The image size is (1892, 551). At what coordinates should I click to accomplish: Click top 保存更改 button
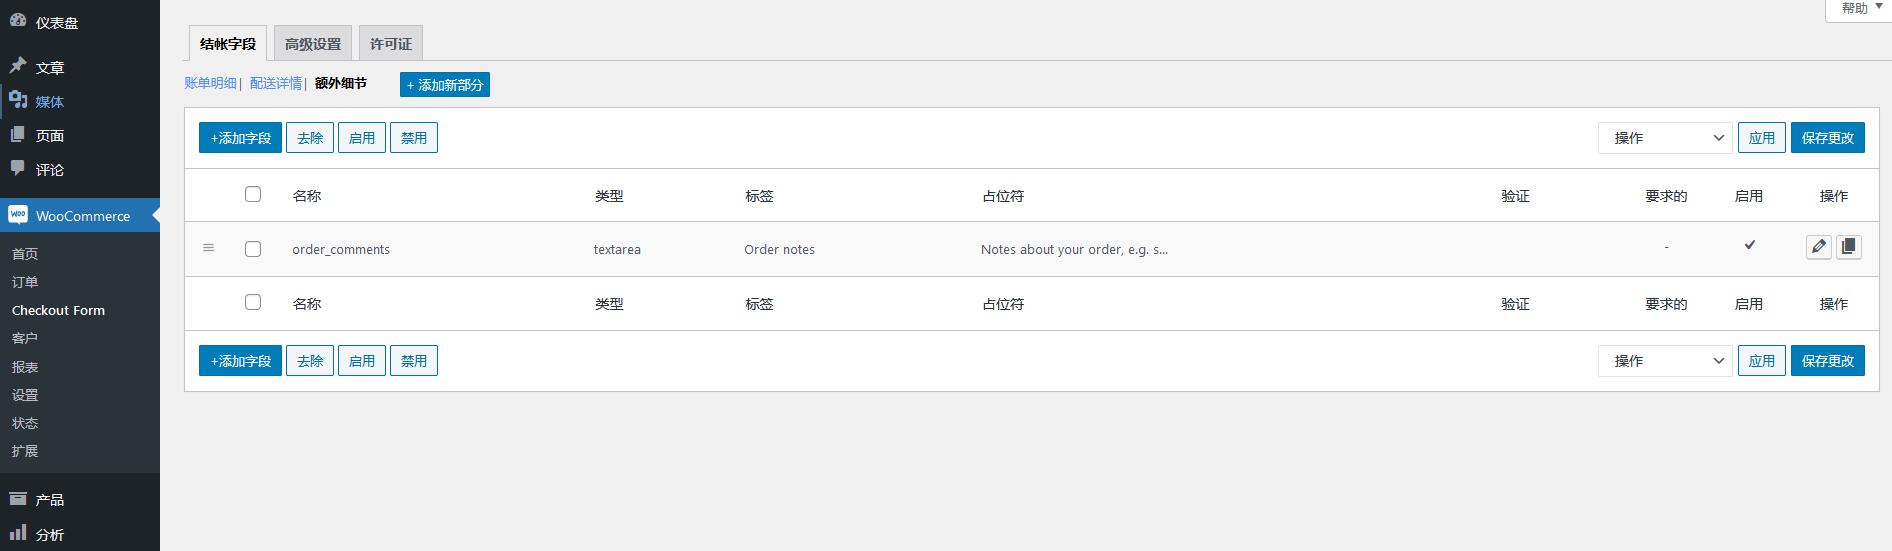[1828, 138]
